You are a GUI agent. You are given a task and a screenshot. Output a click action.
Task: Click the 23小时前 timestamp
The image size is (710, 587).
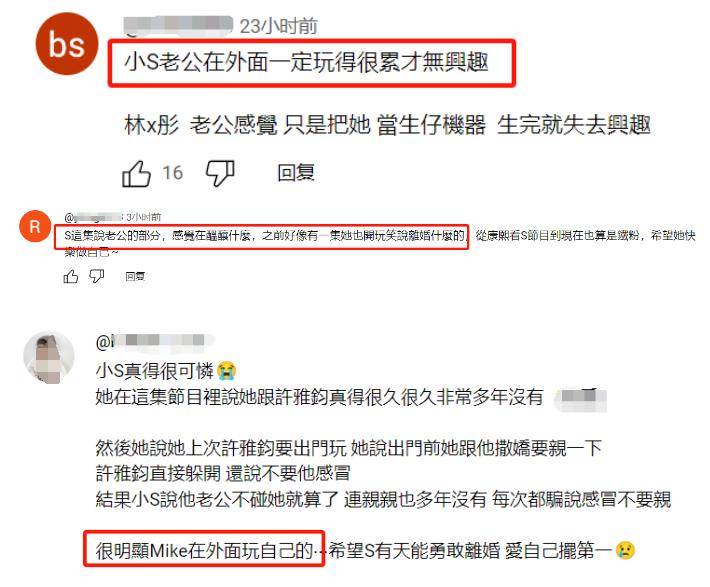278,26
